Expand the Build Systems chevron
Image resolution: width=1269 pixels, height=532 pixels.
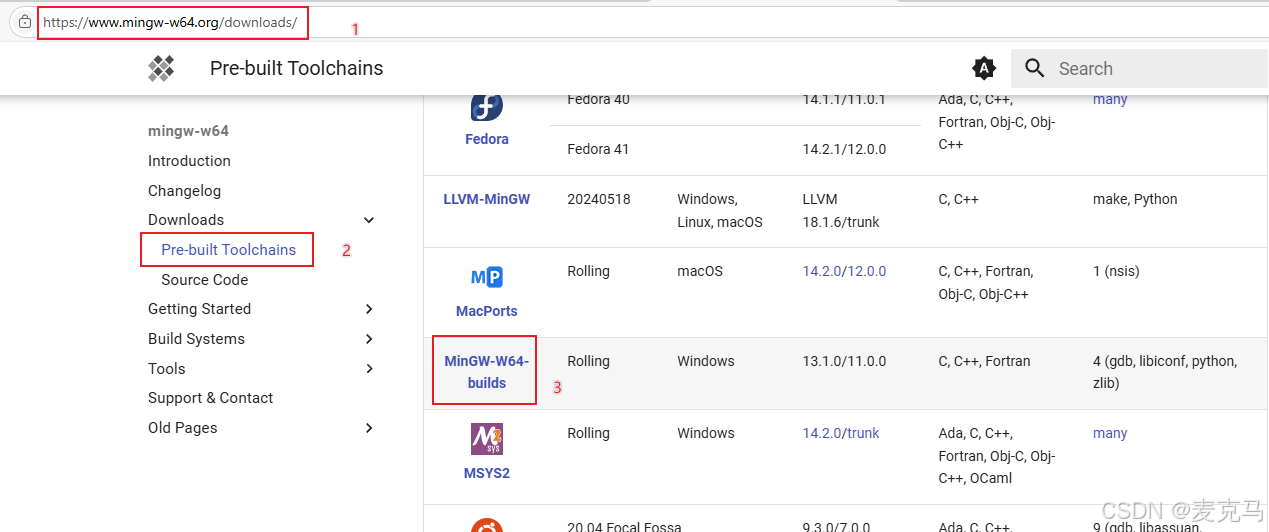[369, 339]
